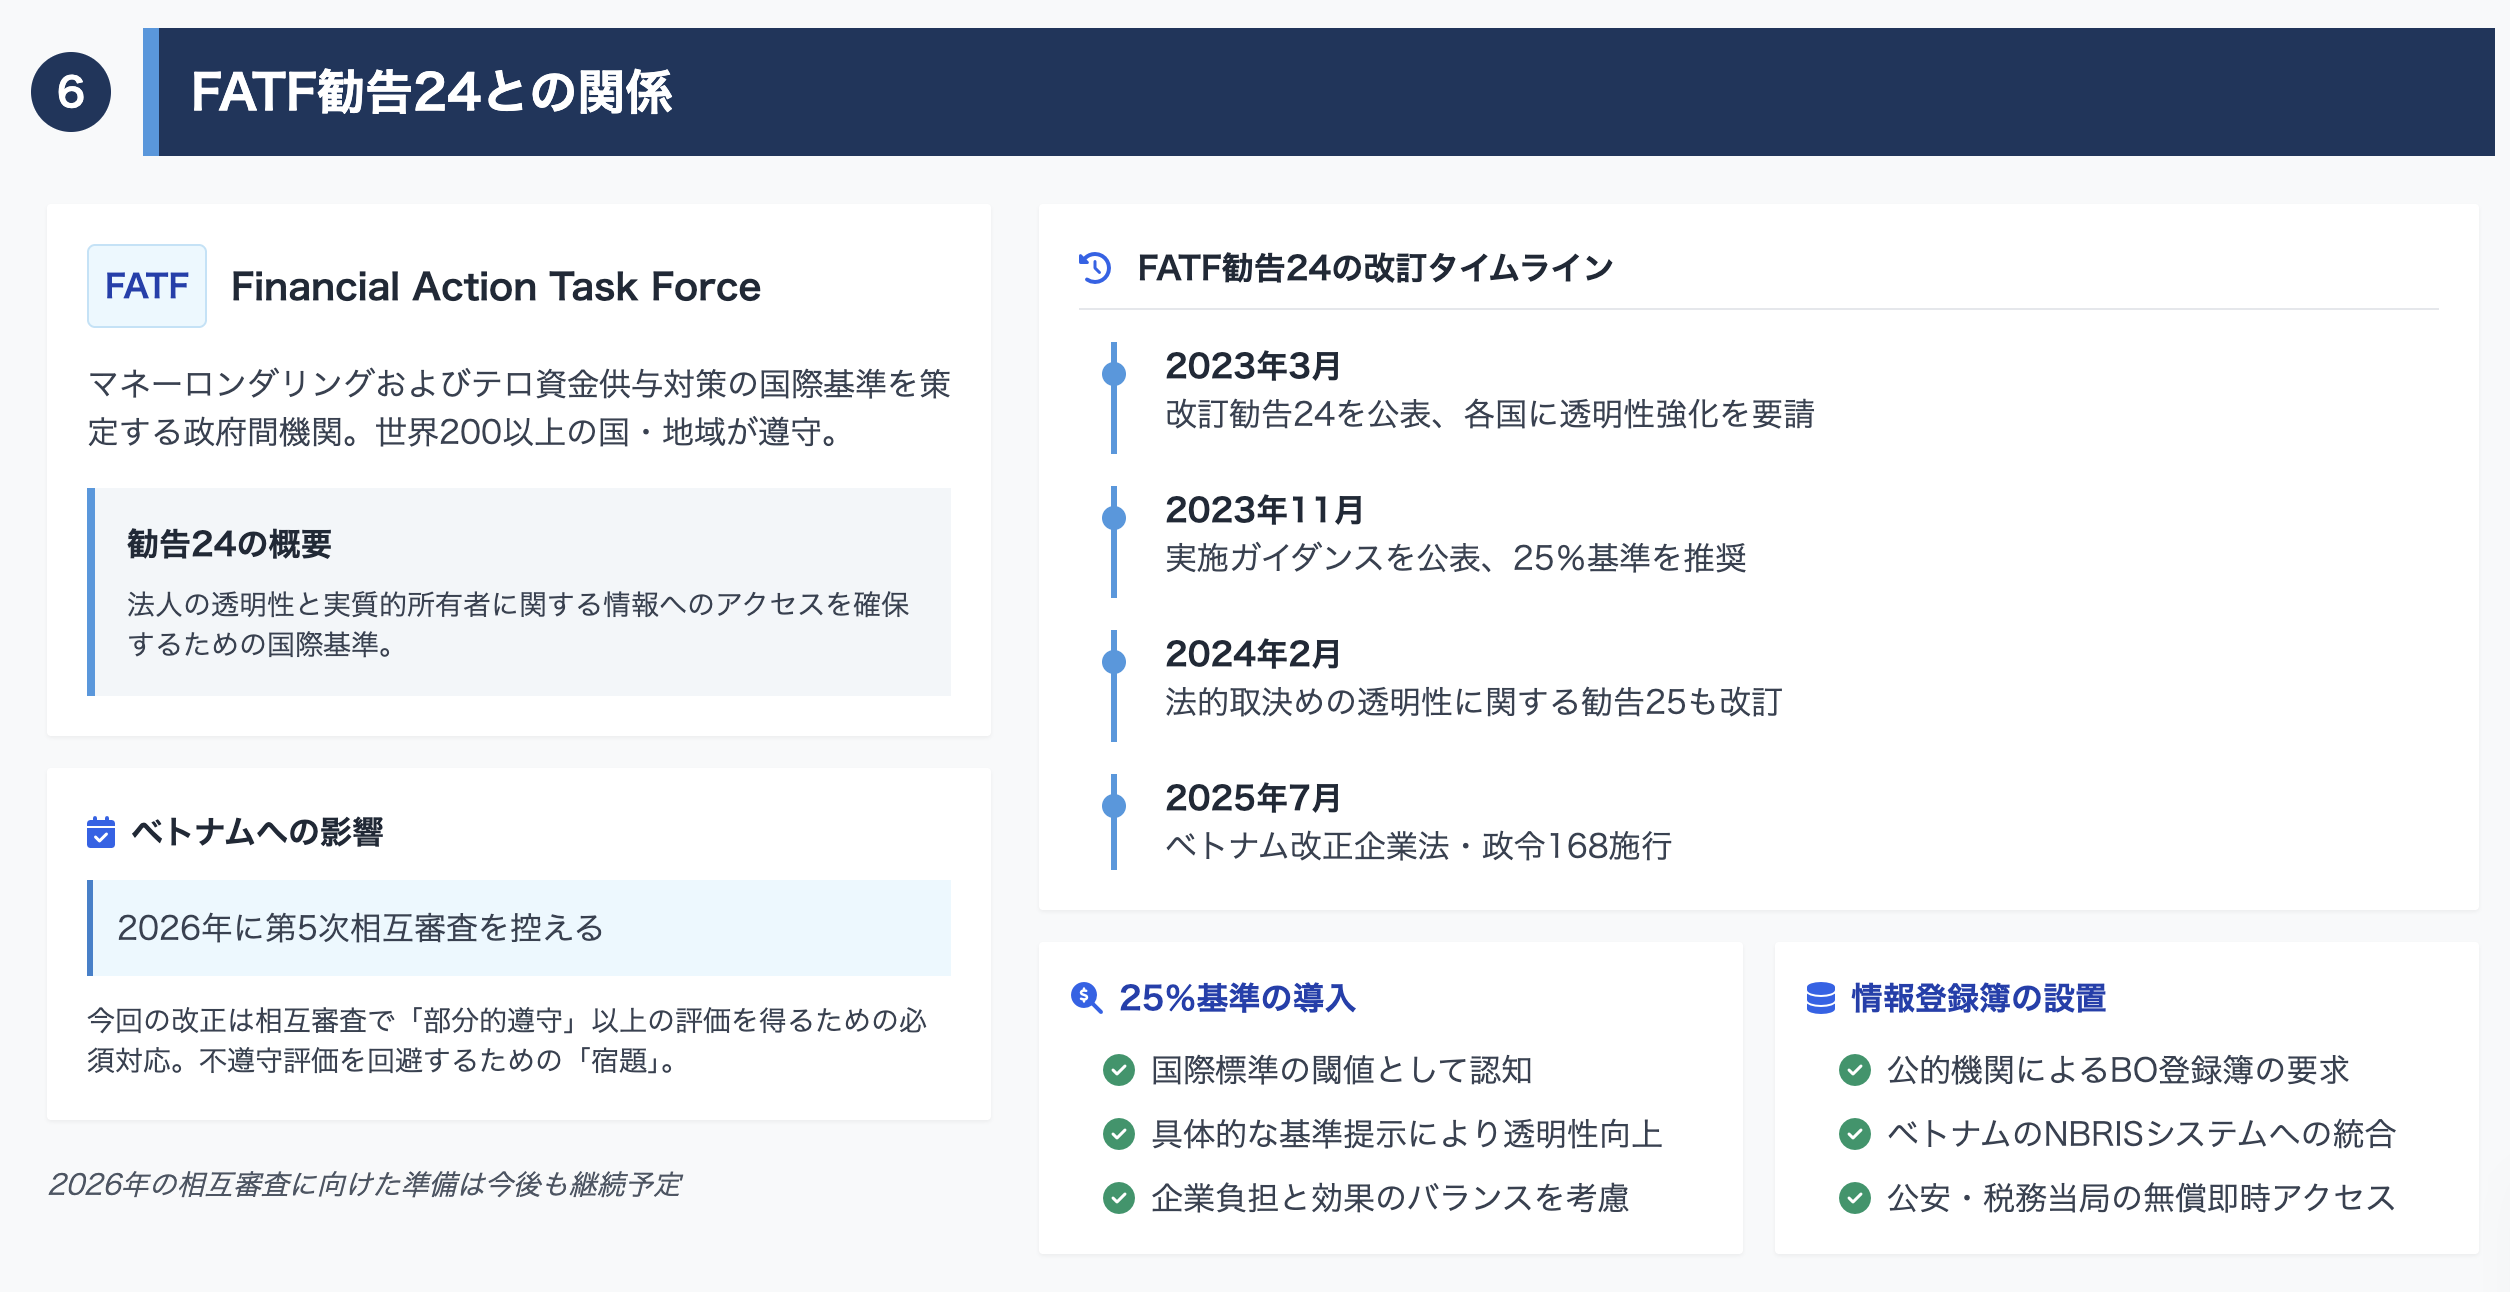Click check icon next to 公安・税務当局の無償即時アクセス
The width and height of the screenshot is (2510, 1292).
coord(1855,1198)
